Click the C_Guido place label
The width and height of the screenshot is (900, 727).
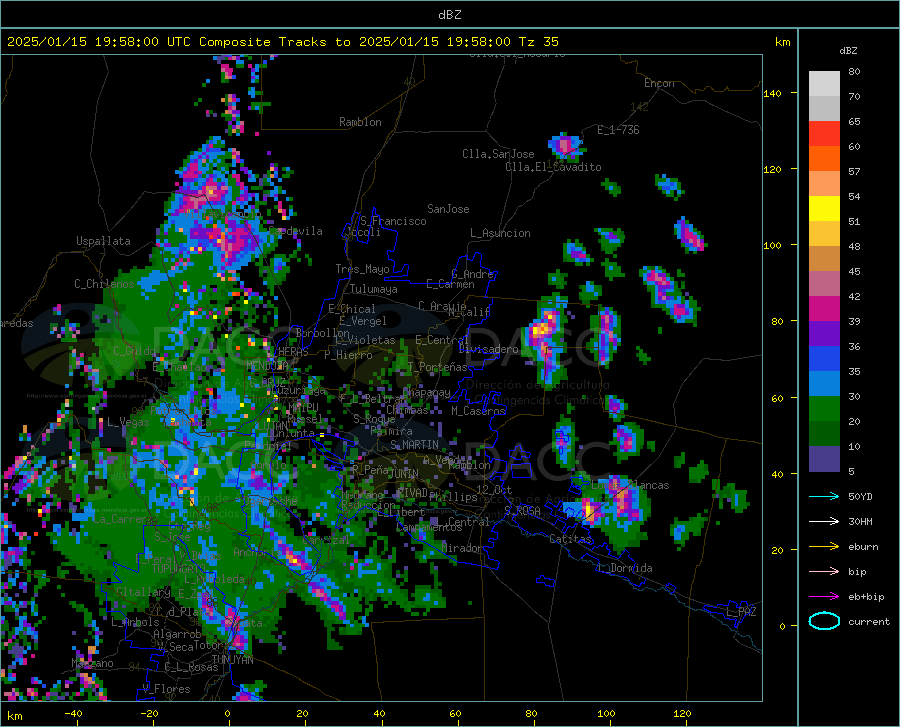click(134, 351)
